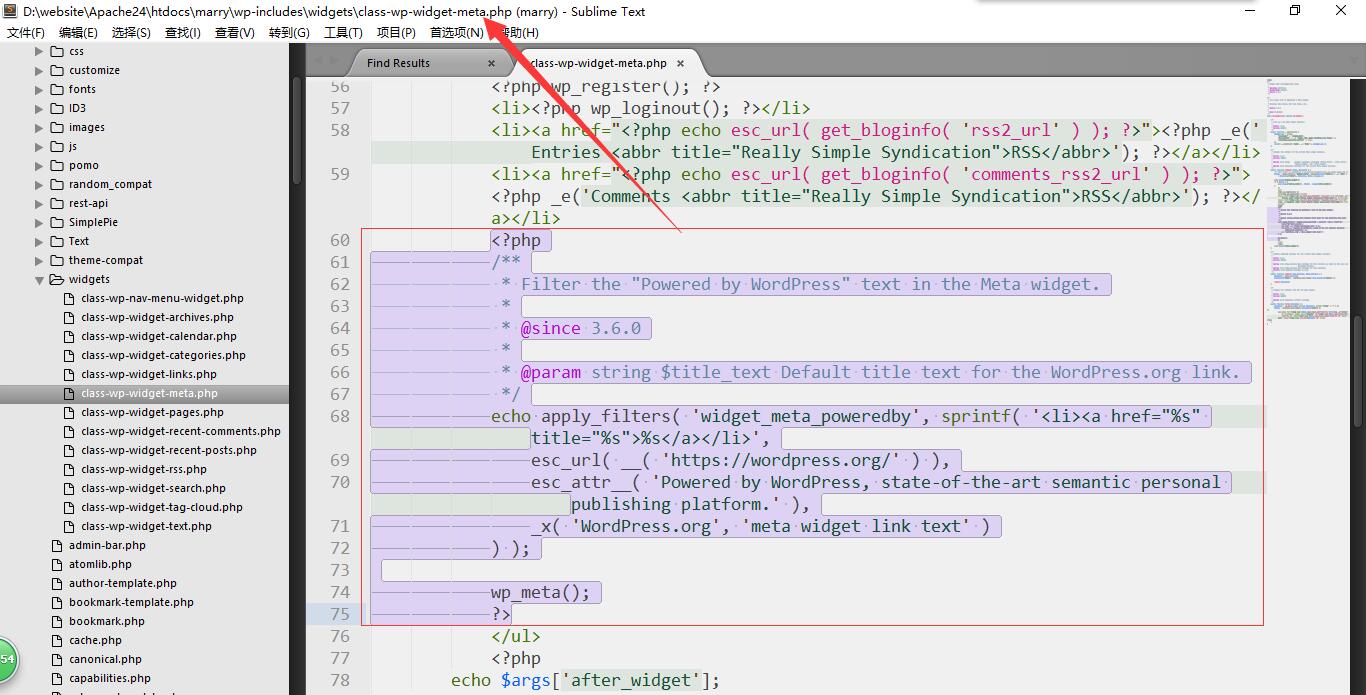Screen dimensions: 1366x695
Task: Click the fonts folder icon
Action: (x=57, y=89)
